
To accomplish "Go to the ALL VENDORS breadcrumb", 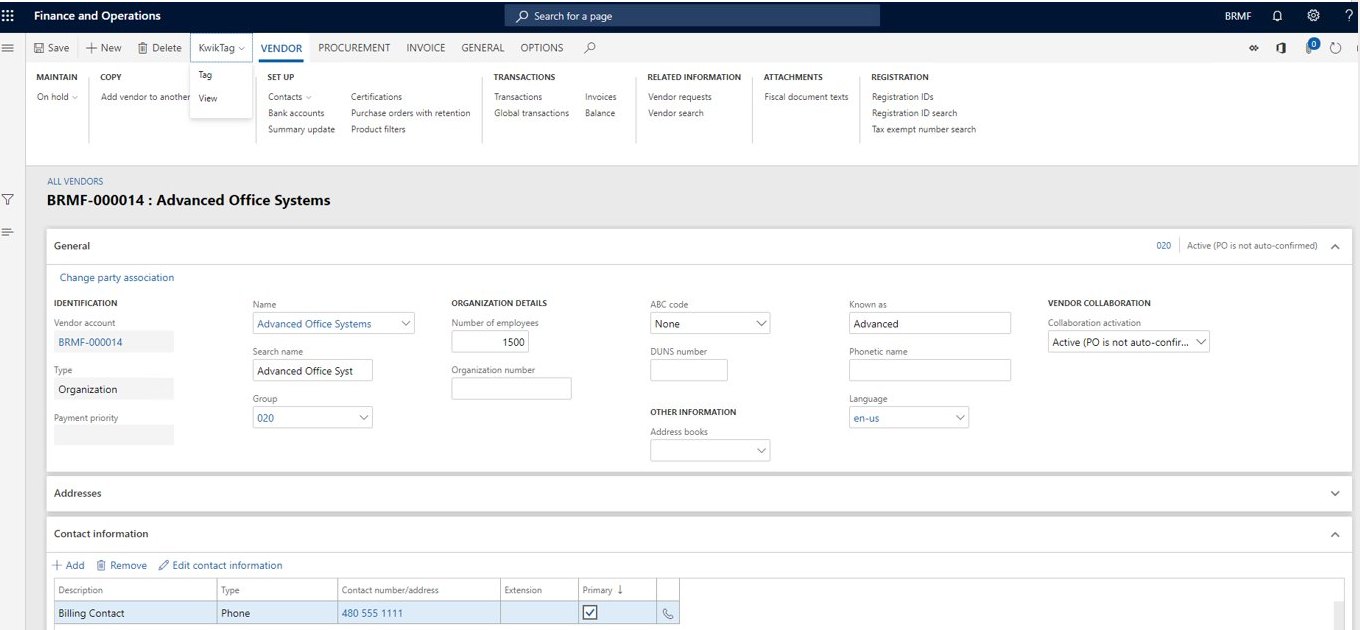I will (75, 181).
